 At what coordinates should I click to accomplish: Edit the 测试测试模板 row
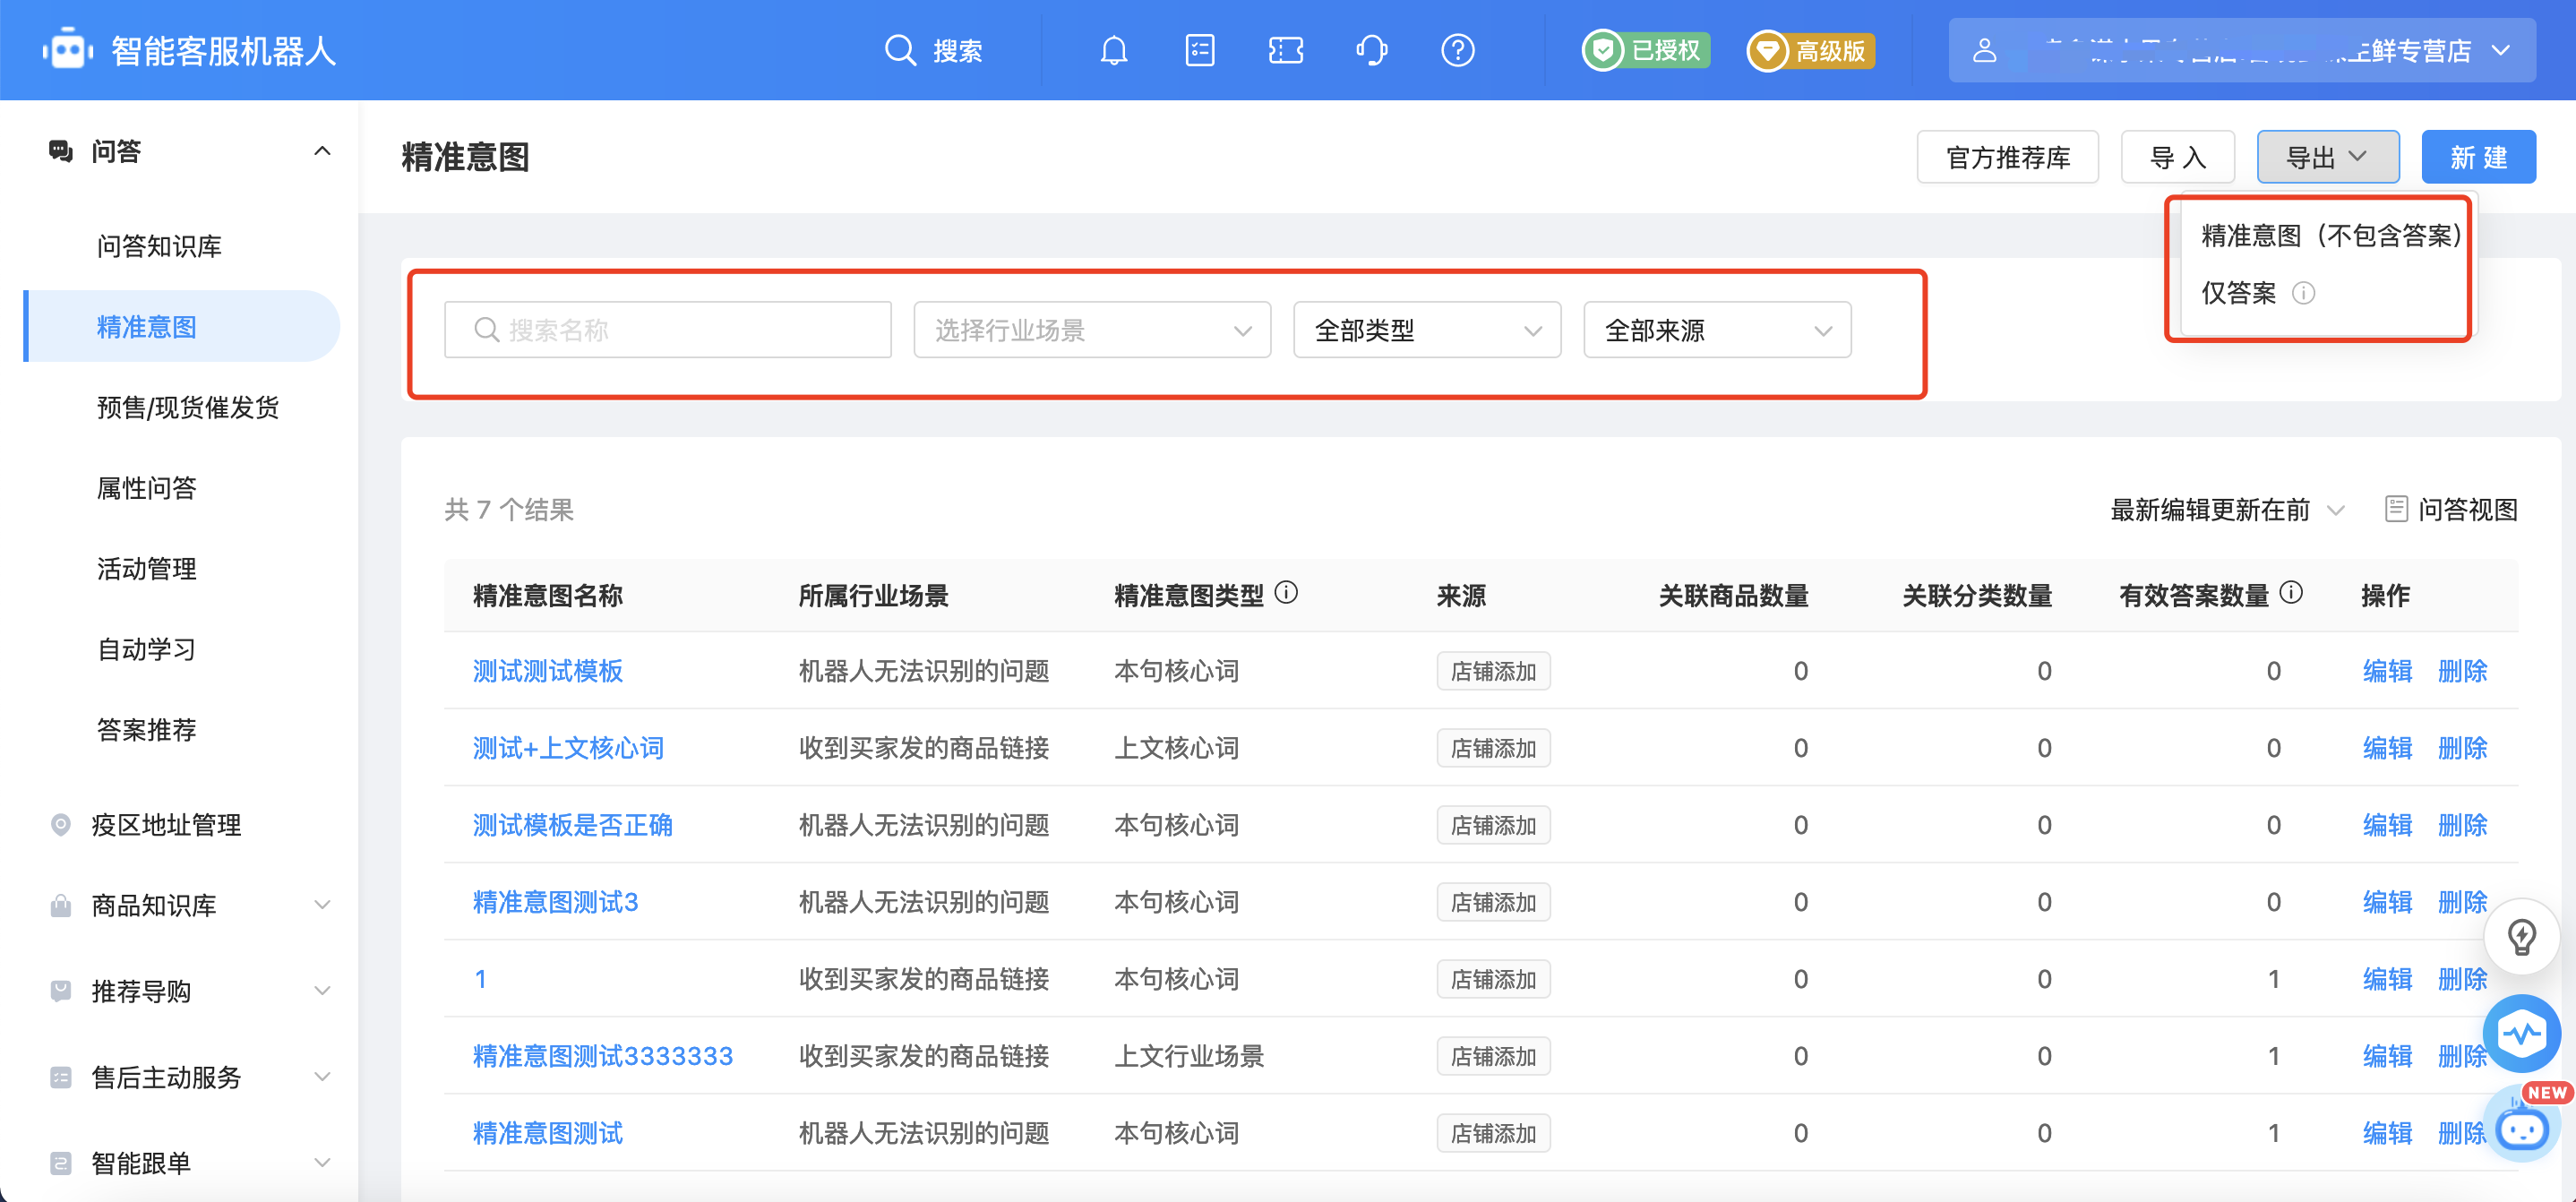[x=2387, y=671]
